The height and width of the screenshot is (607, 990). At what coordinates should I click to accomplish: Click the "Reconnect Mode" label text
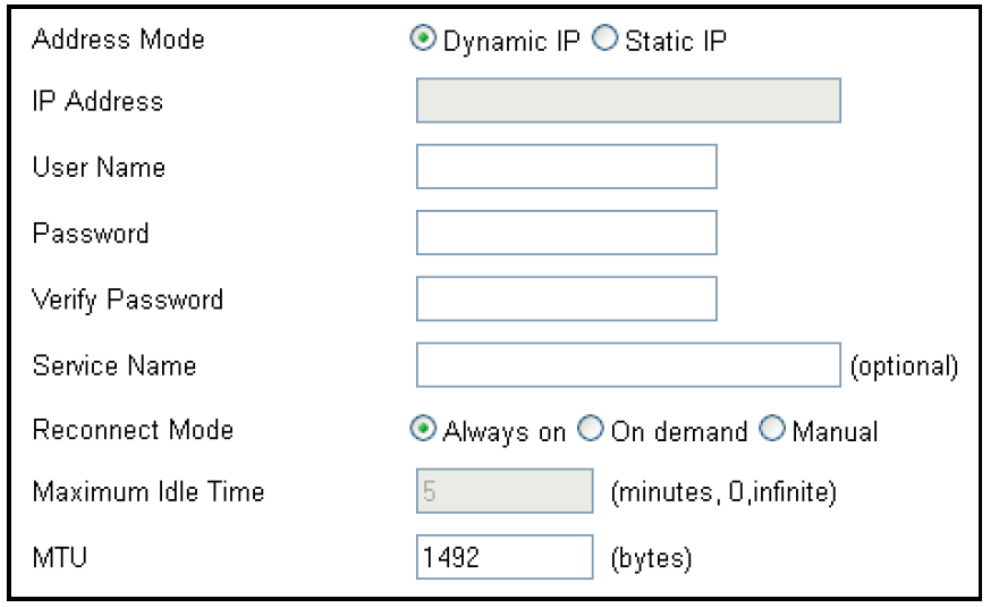(x=132, y=431)
